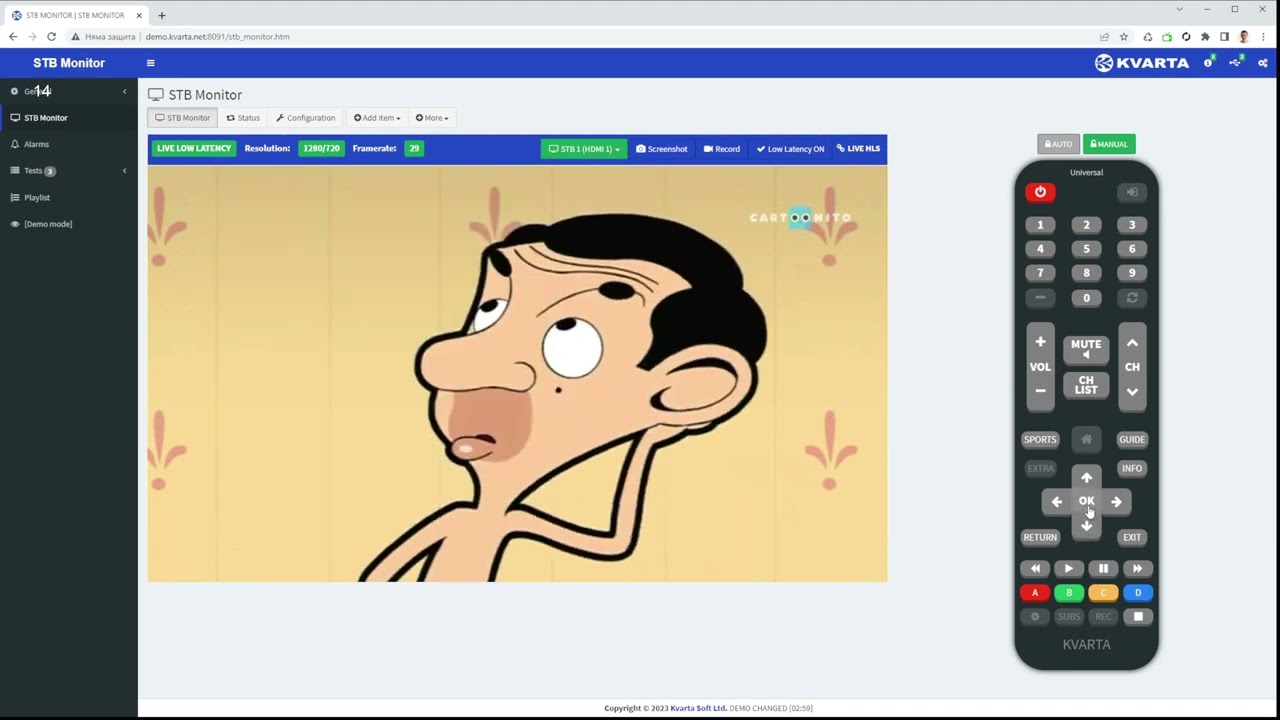Open Alarms in the sidebar
Screen dimensions: 1280x720
tap(69, 144)
